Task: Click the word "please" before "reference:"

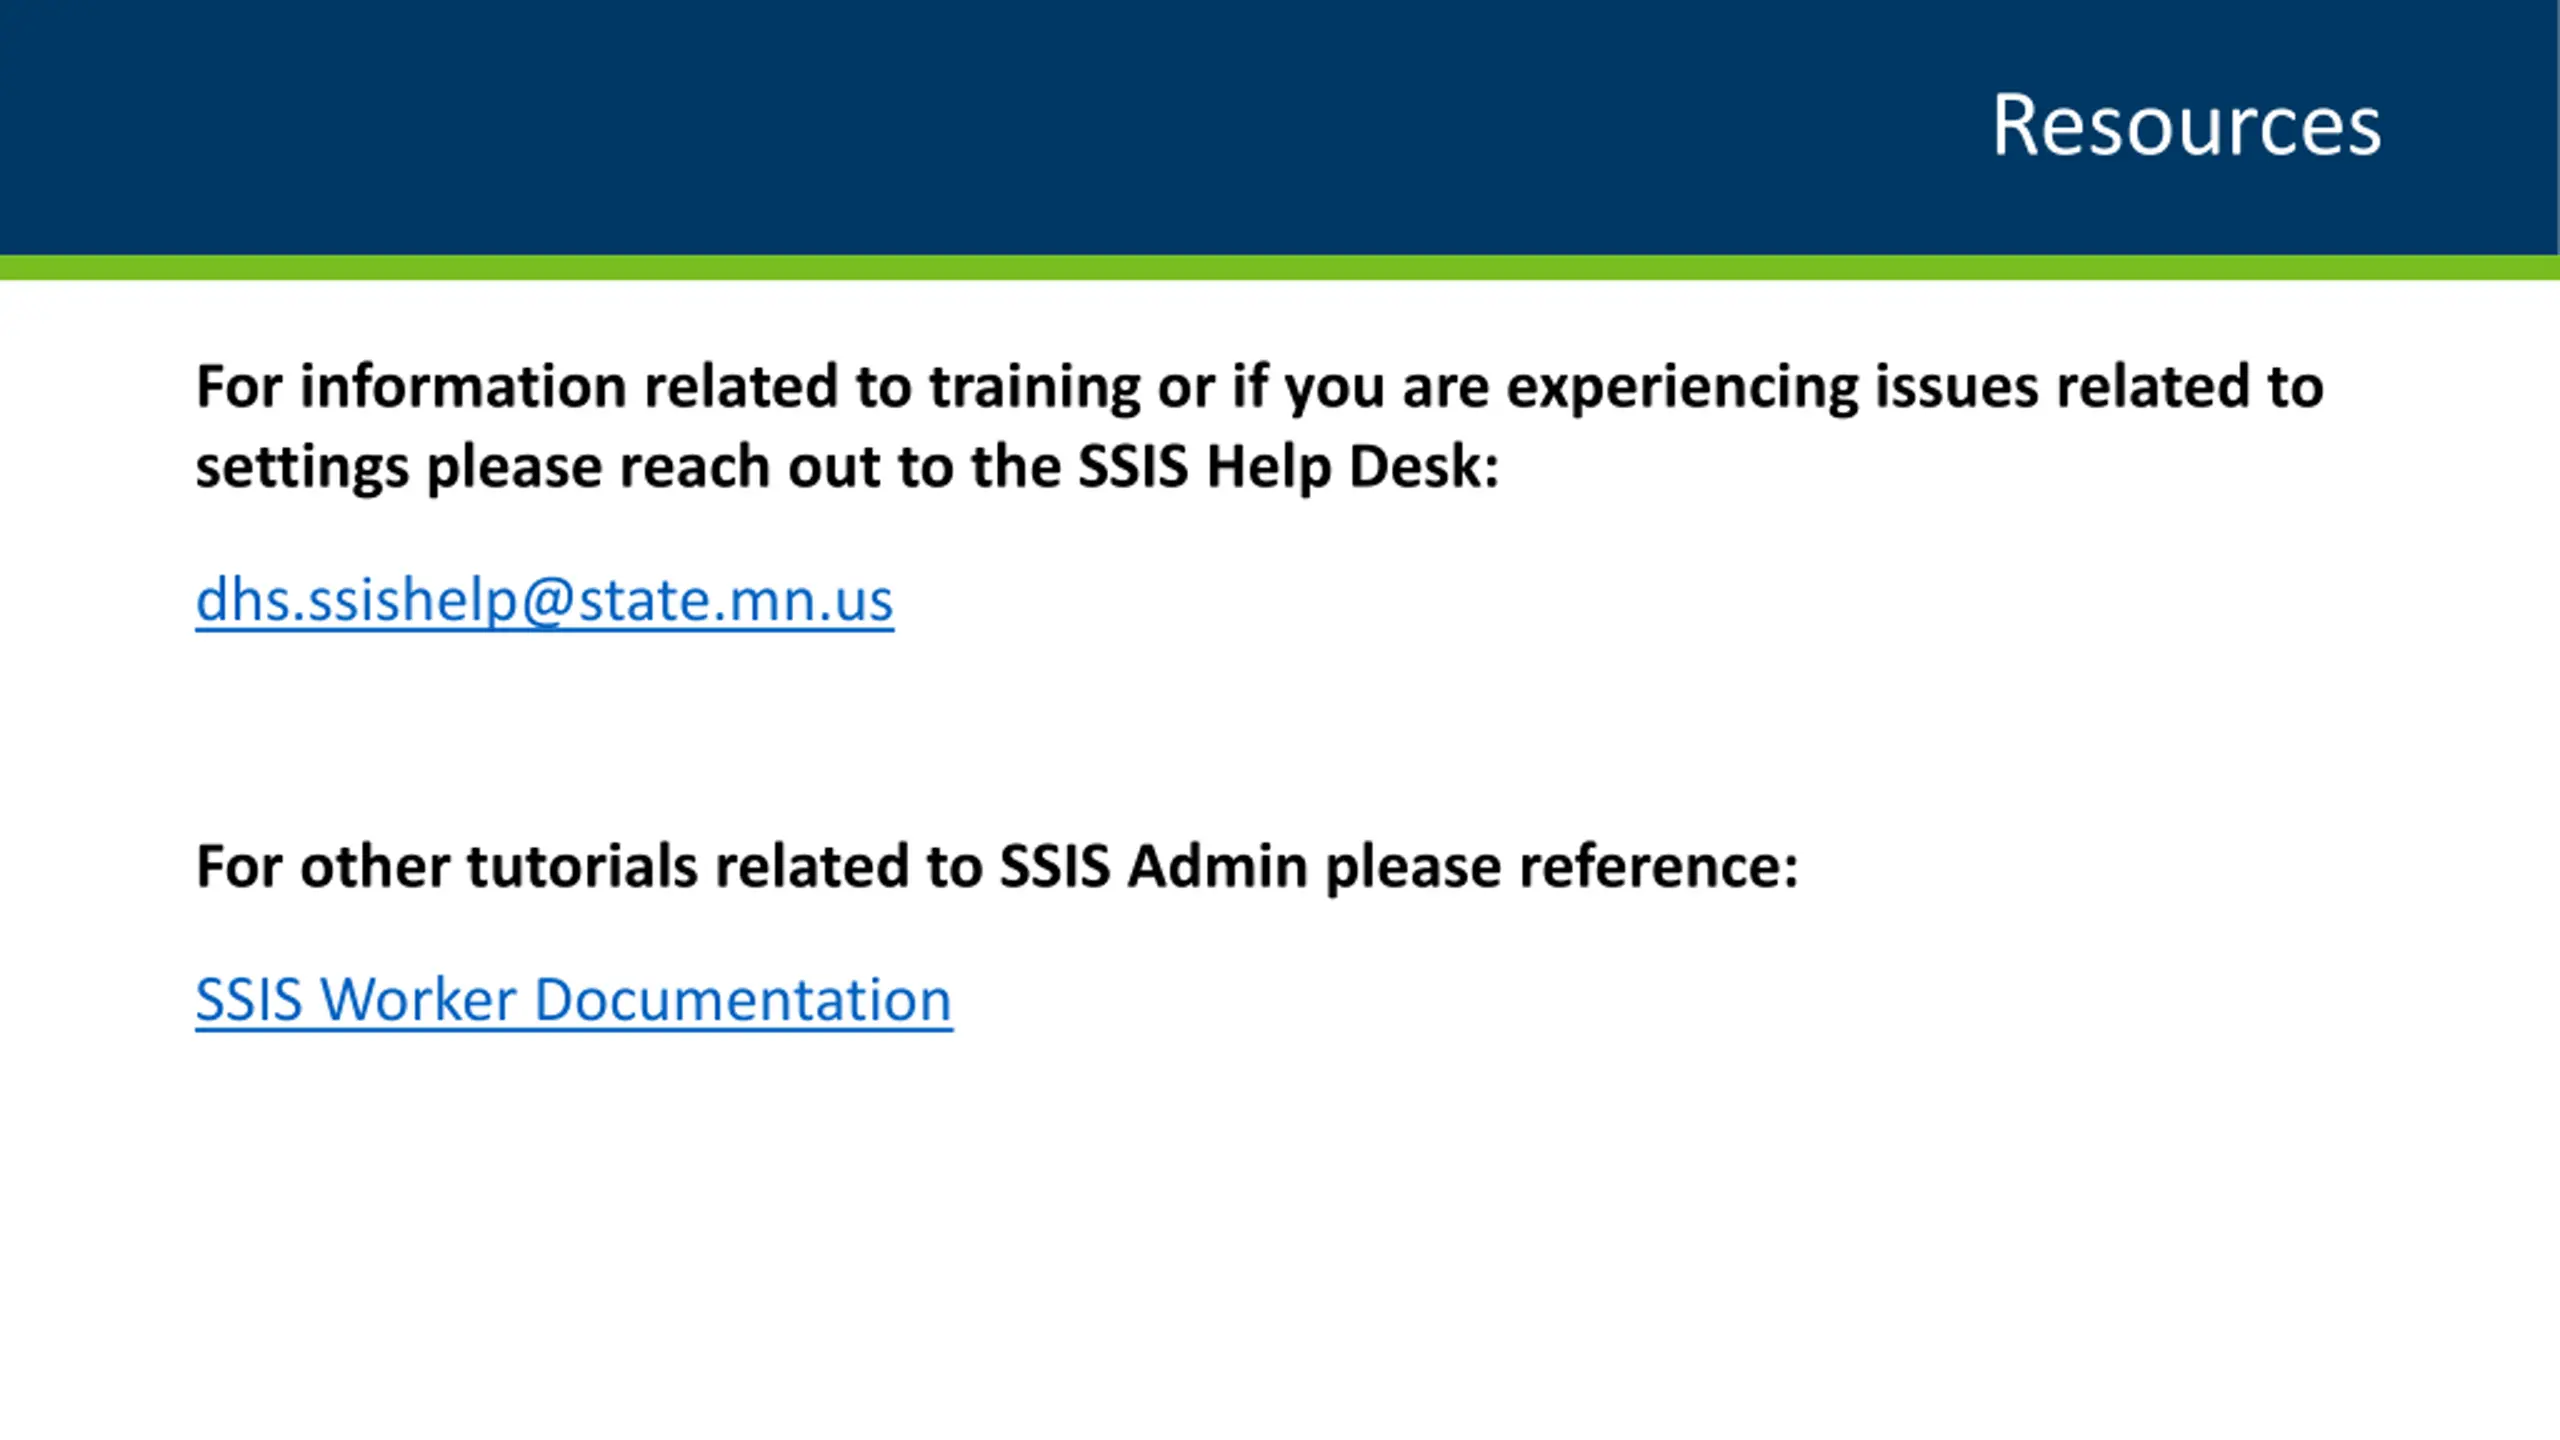Action: (x=1414, y=868)
